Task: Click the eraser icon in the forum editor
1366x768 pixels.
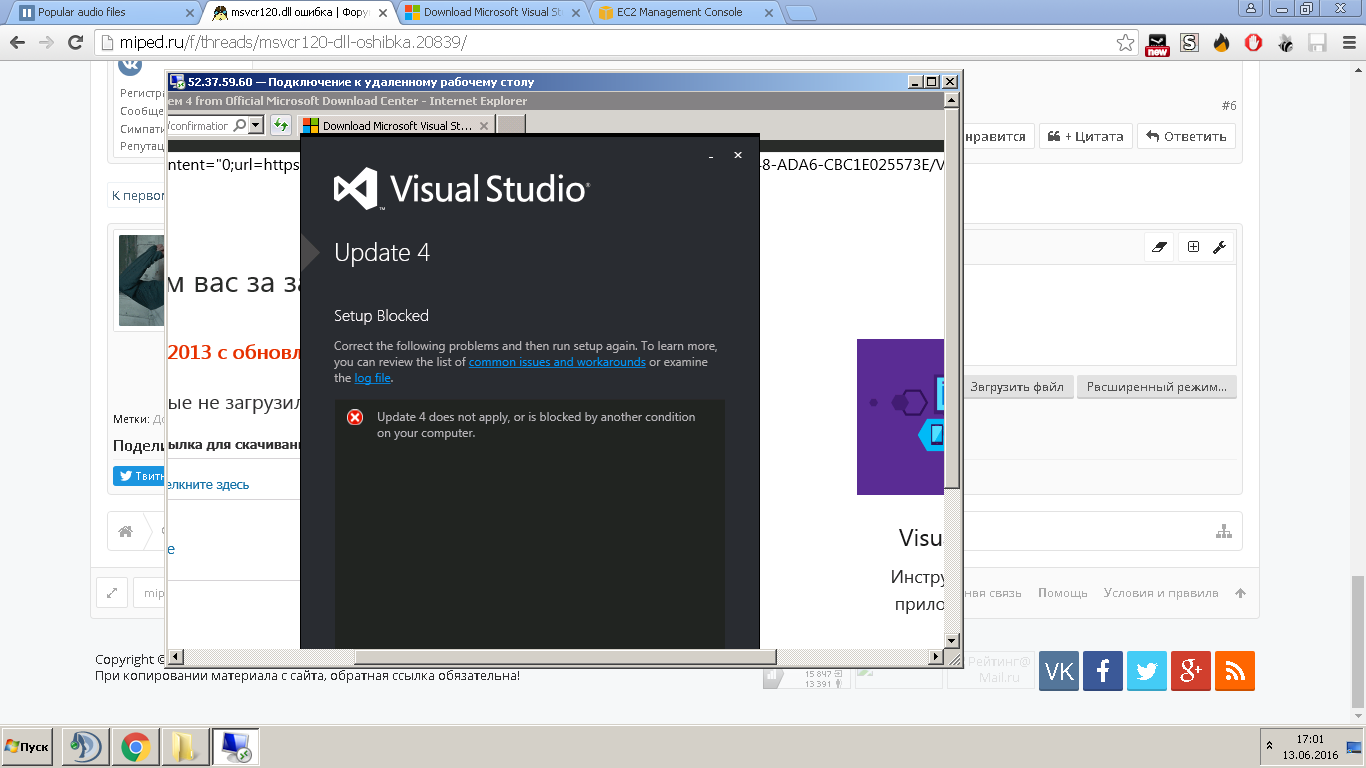Action: [x=1160, y=247]
